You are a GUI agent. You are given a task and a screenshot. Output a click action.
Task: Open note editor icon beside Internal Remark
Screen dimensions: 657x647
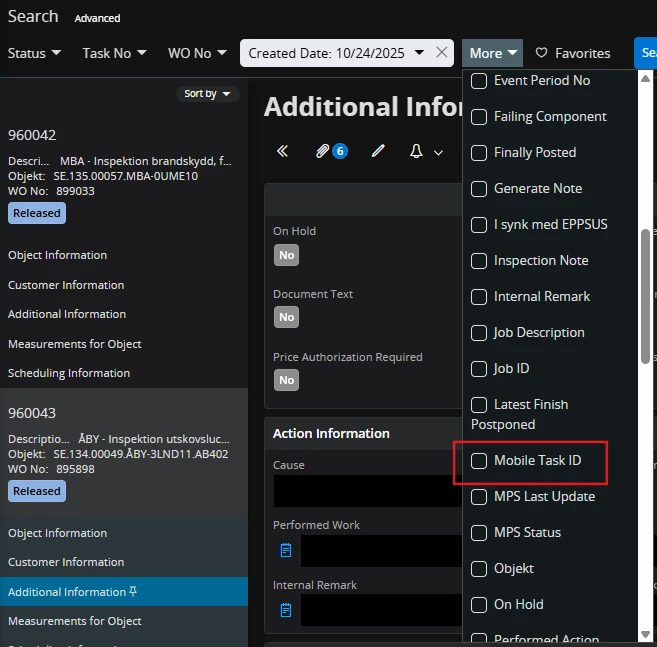[x=286, y=610]
